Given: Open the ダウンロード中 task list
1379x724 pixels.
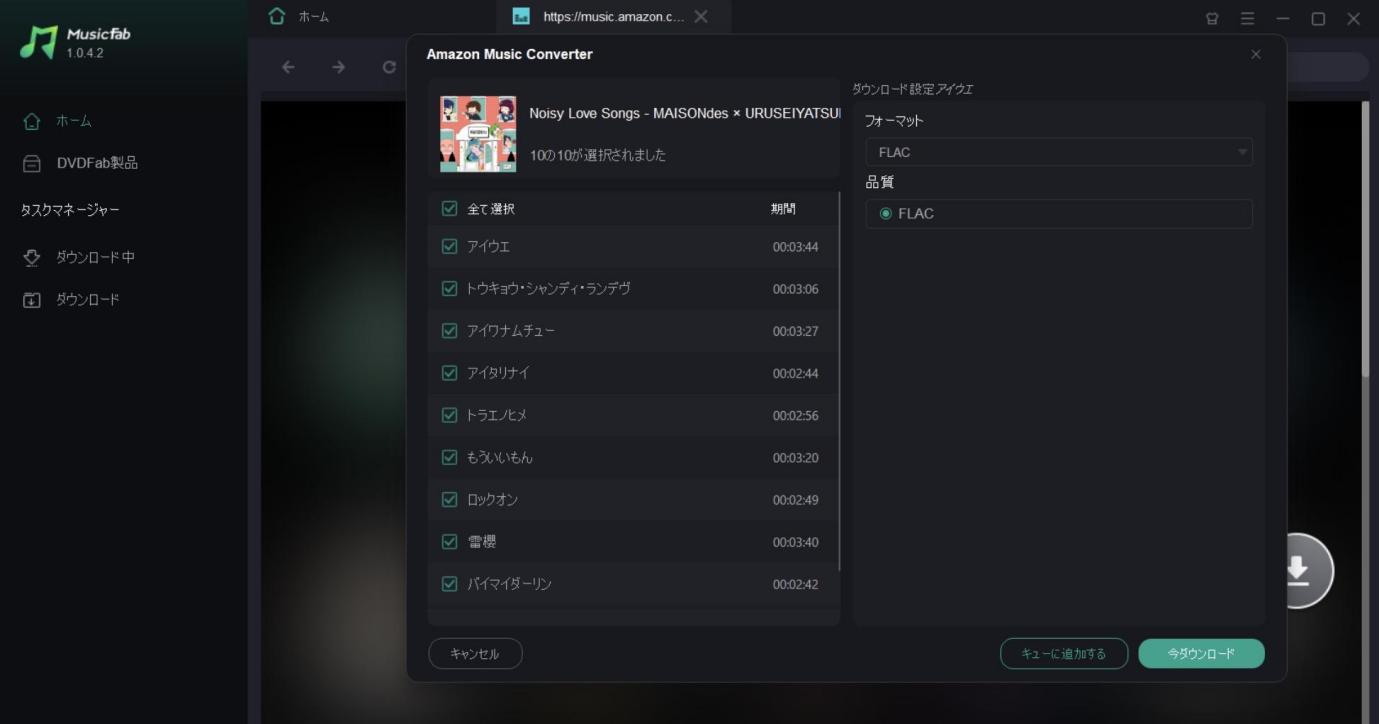Looking at the screenshot, I should [x=79, y=257].
